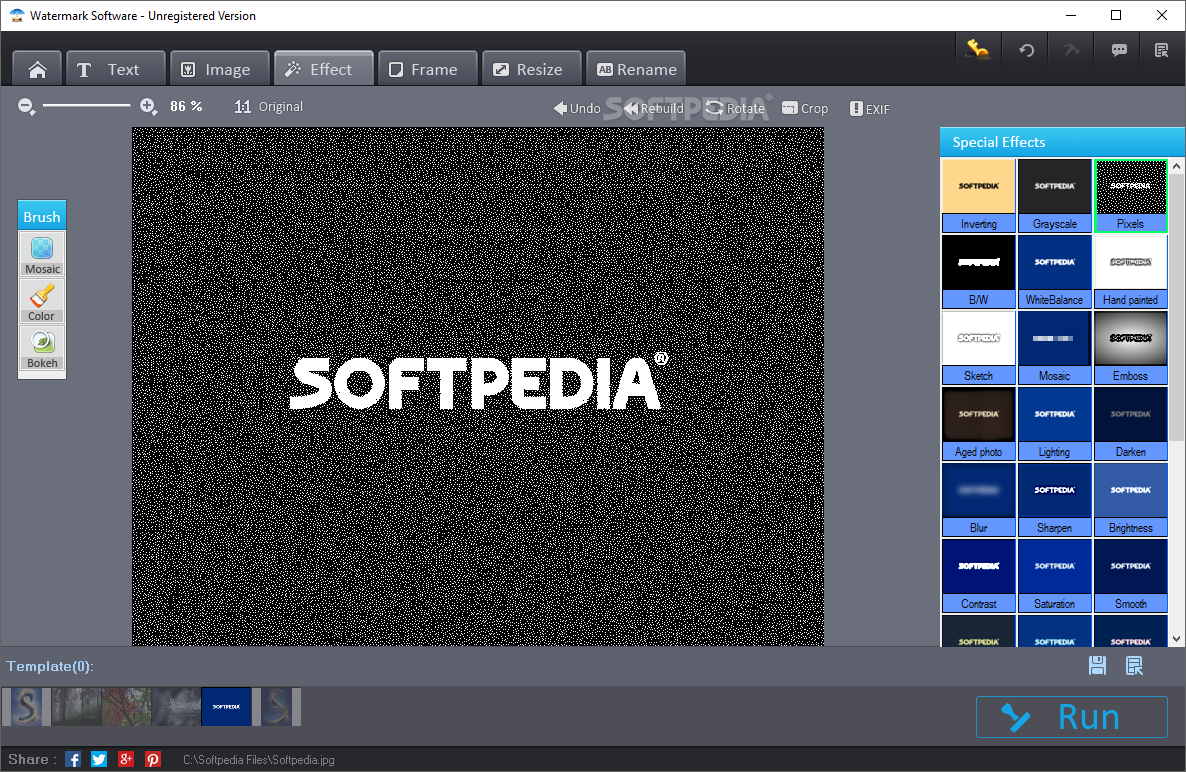Image resolution: width=1186 pixels, height=772 pixels.
Task: Apply the Lighting effect
Action: coord(1054,423)
